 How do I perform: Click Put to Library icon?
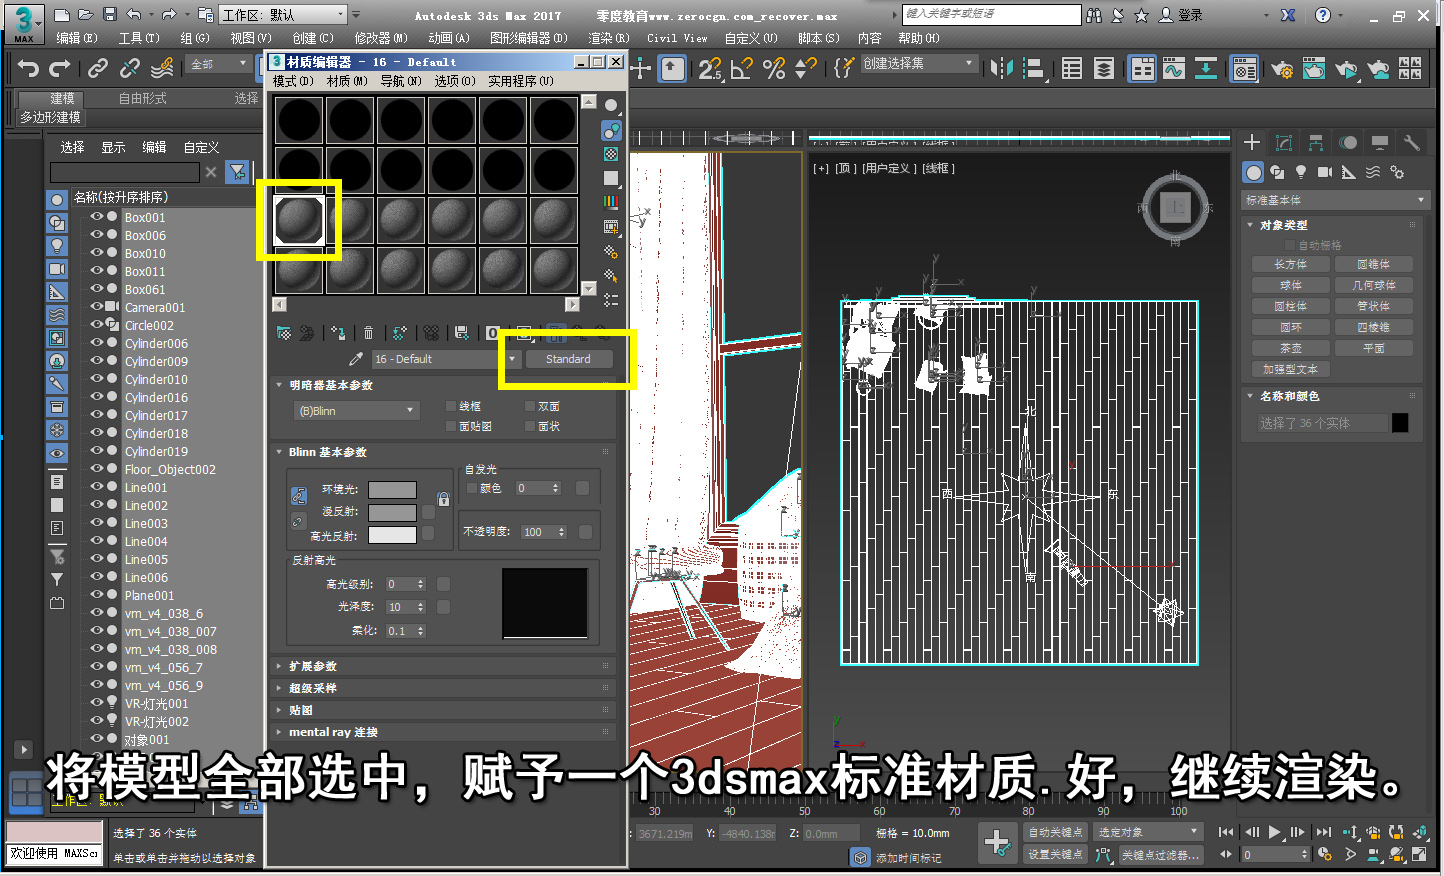(x=461, y=333)
